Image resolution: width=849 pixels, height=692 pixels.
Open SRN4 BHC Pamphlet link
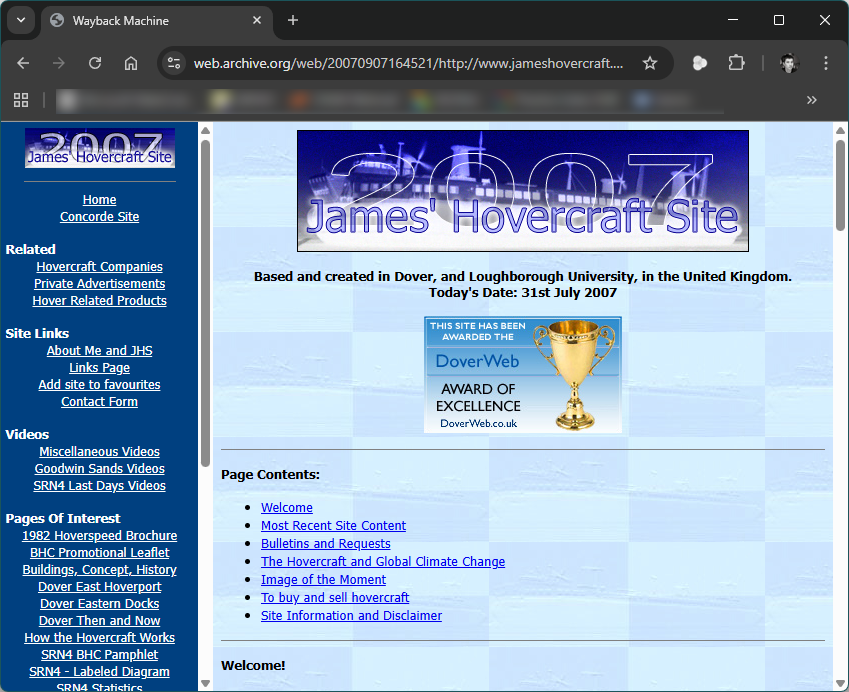[x=100, y=655]
